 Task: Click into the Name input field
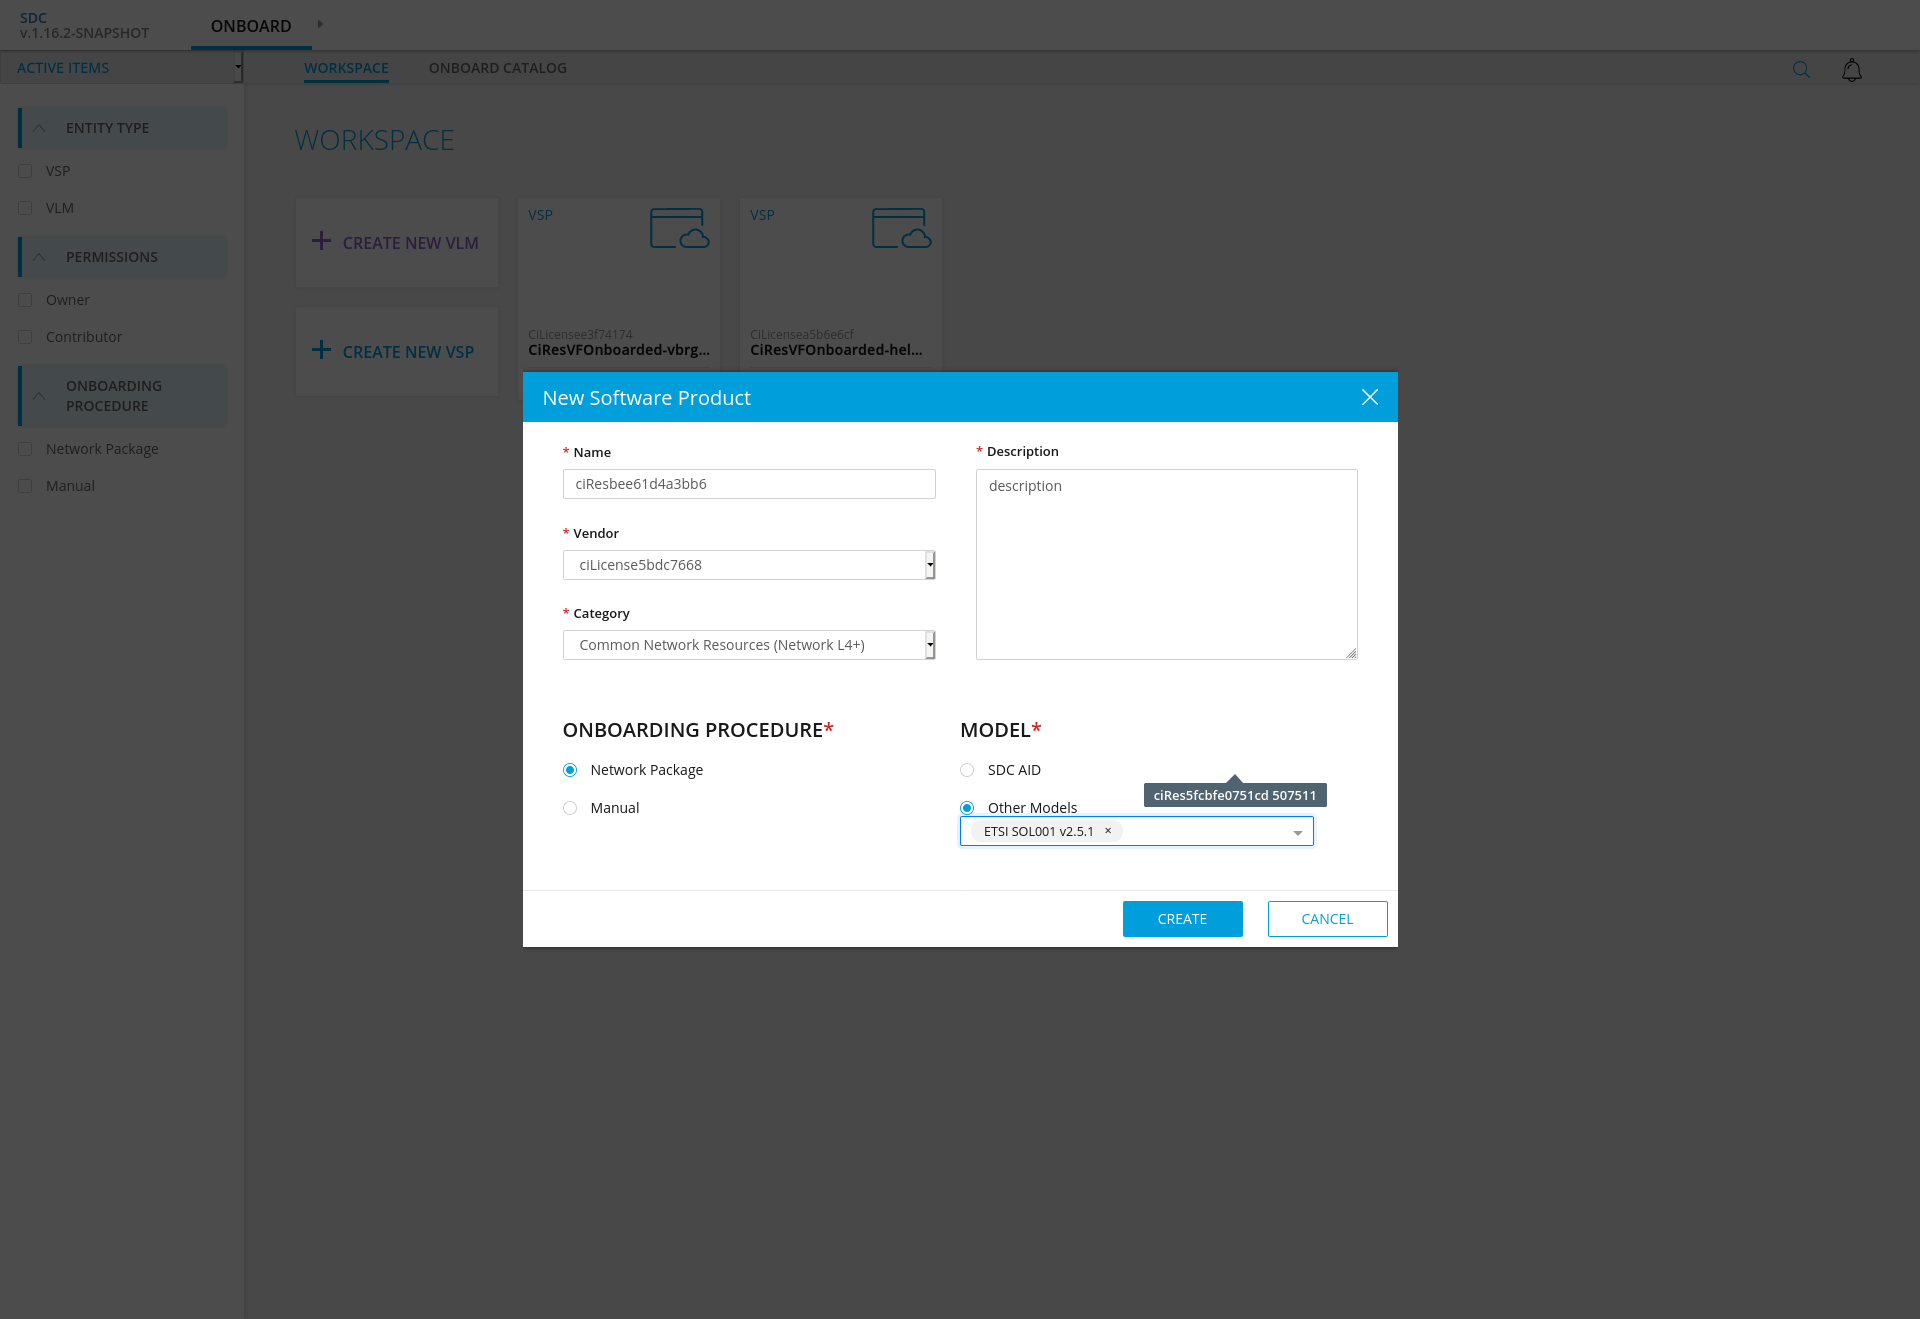coord(748,484)
